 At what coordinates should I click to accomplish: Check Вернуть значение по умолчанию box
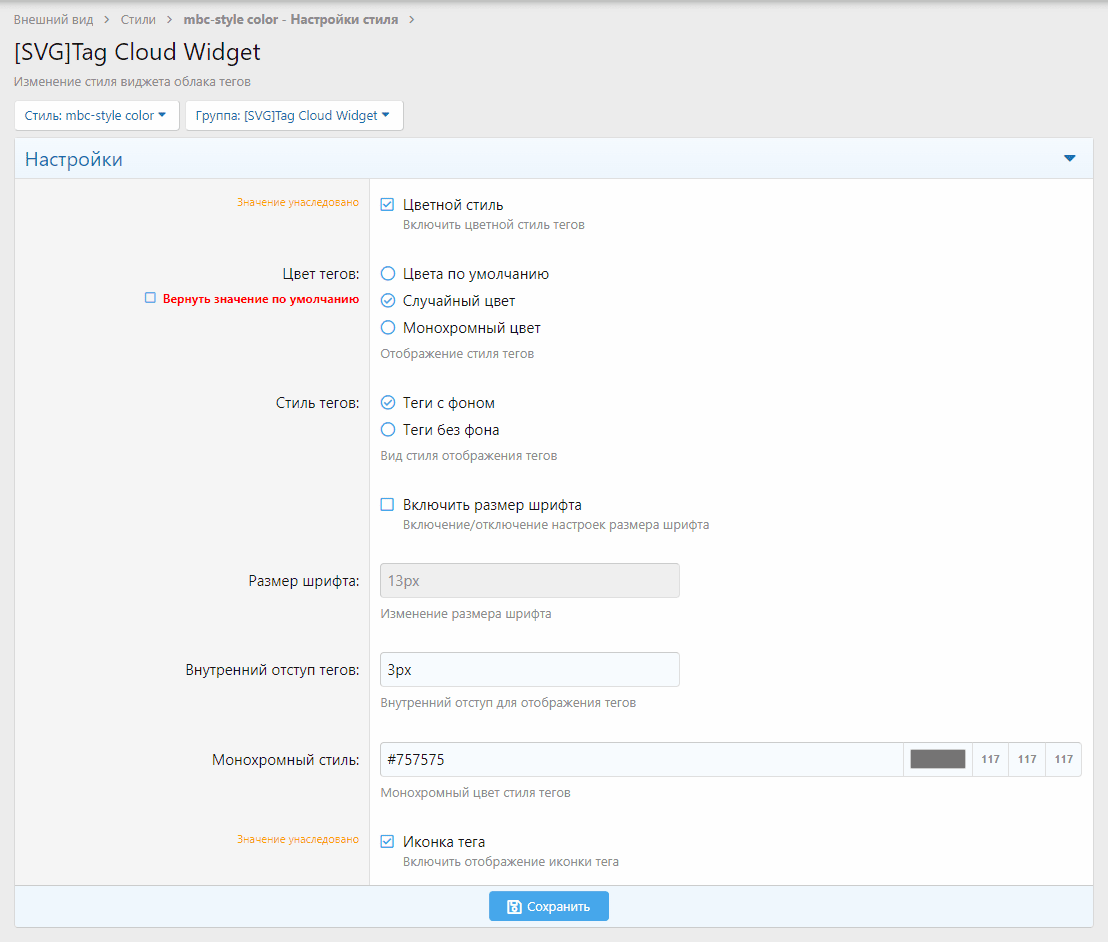[x=150, y=298]
